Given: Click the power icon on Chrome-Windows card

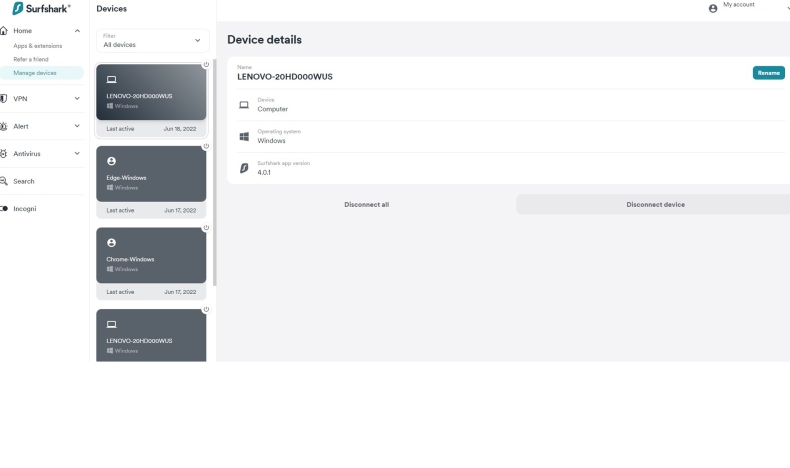Looking at the screenshot, I should [x=206, y=227].
